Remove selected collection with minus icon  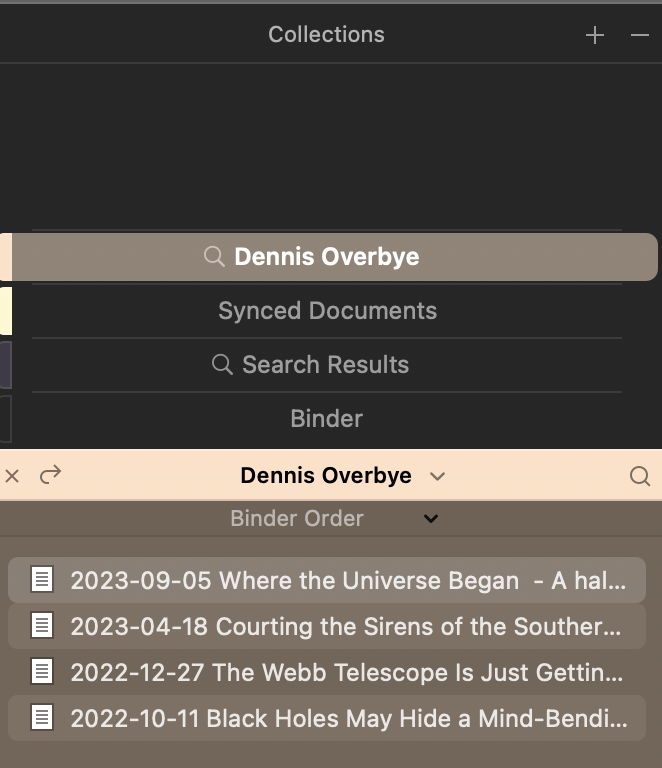[x=639, y=35]
